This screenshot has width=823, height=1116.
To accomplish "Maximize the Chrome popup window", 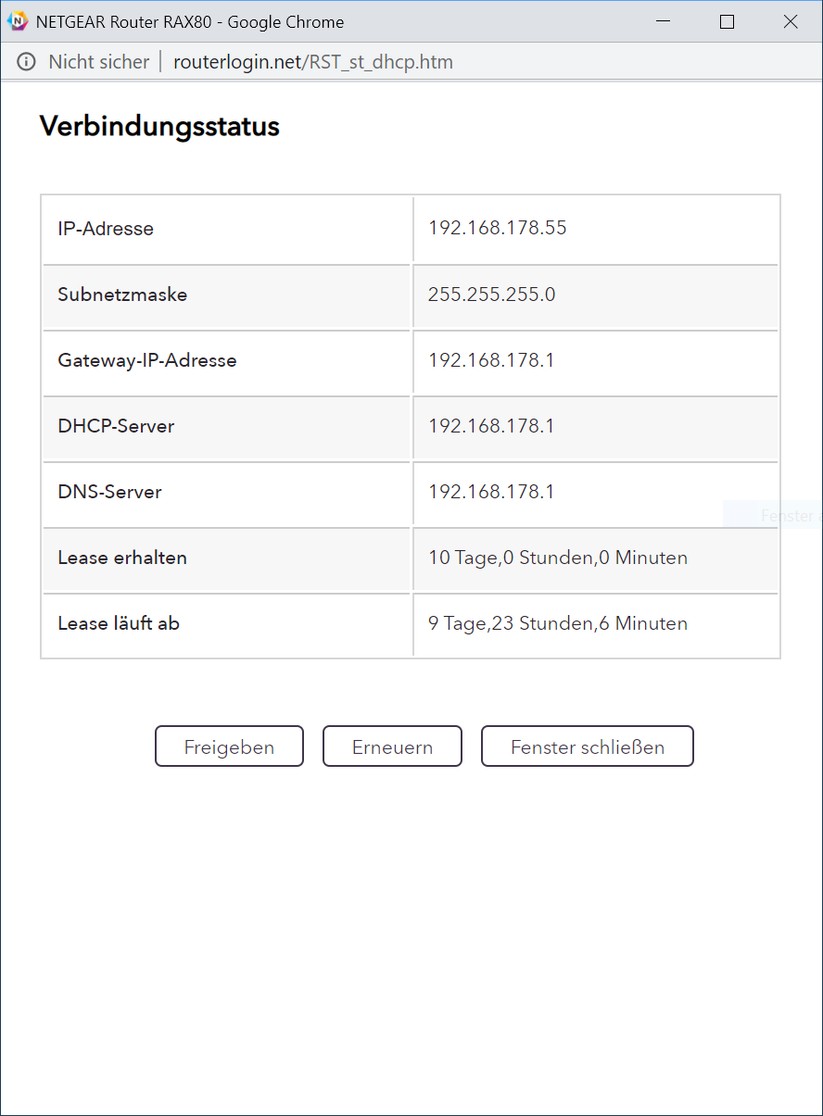I will point(727,22).
